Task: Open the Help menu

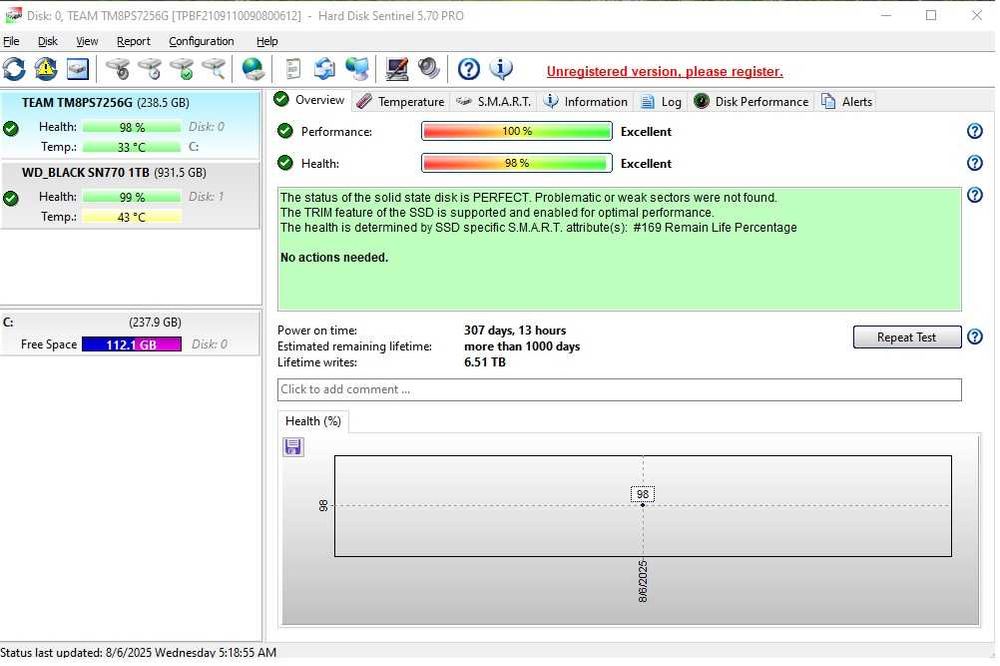Action: [x=267, y=41]
